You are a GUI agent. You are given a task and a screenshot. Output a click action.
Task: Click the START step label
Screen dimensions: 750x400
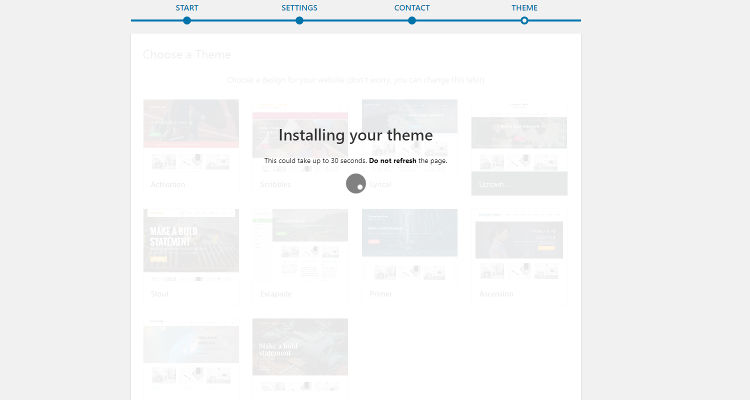coord(186,8)
